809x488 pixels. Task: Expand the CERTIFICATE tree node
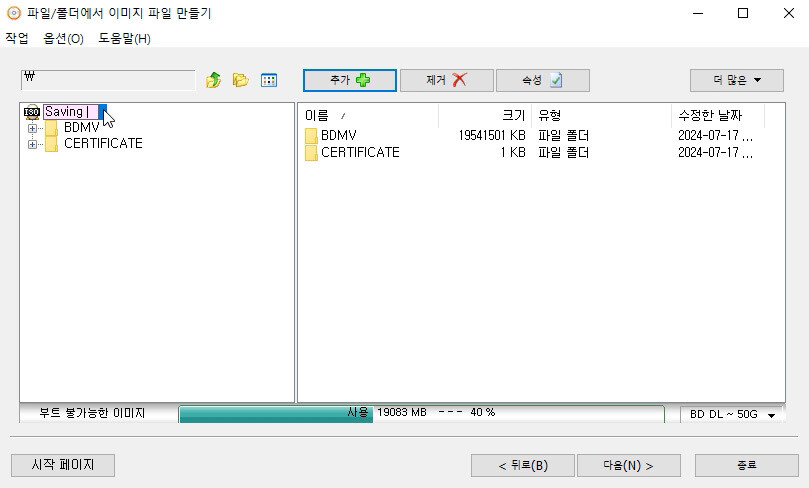point(33,144)
